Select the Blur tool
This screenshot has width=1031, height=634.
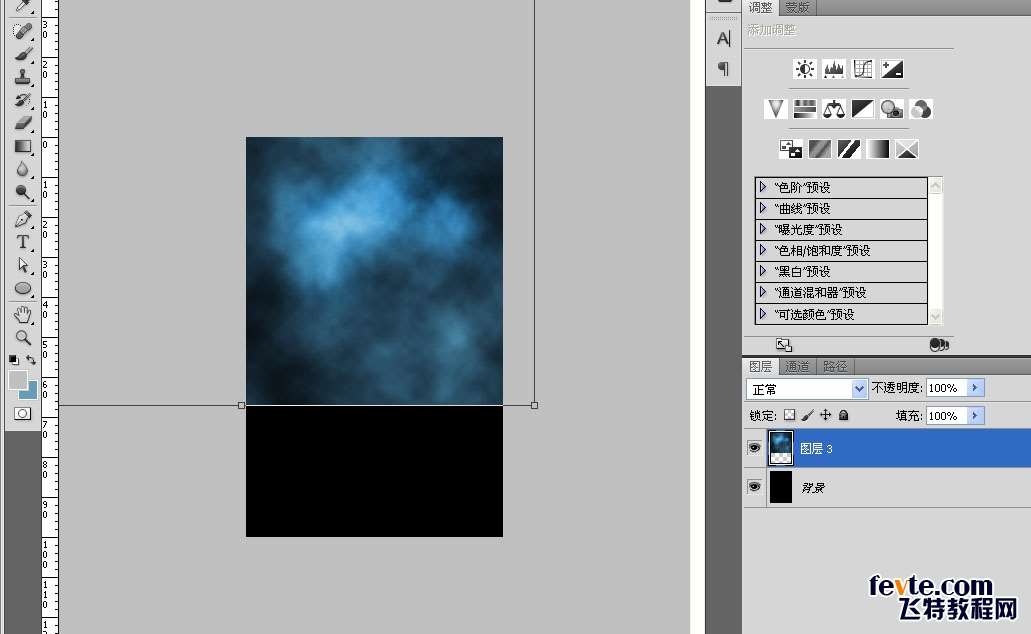(22, 169)
